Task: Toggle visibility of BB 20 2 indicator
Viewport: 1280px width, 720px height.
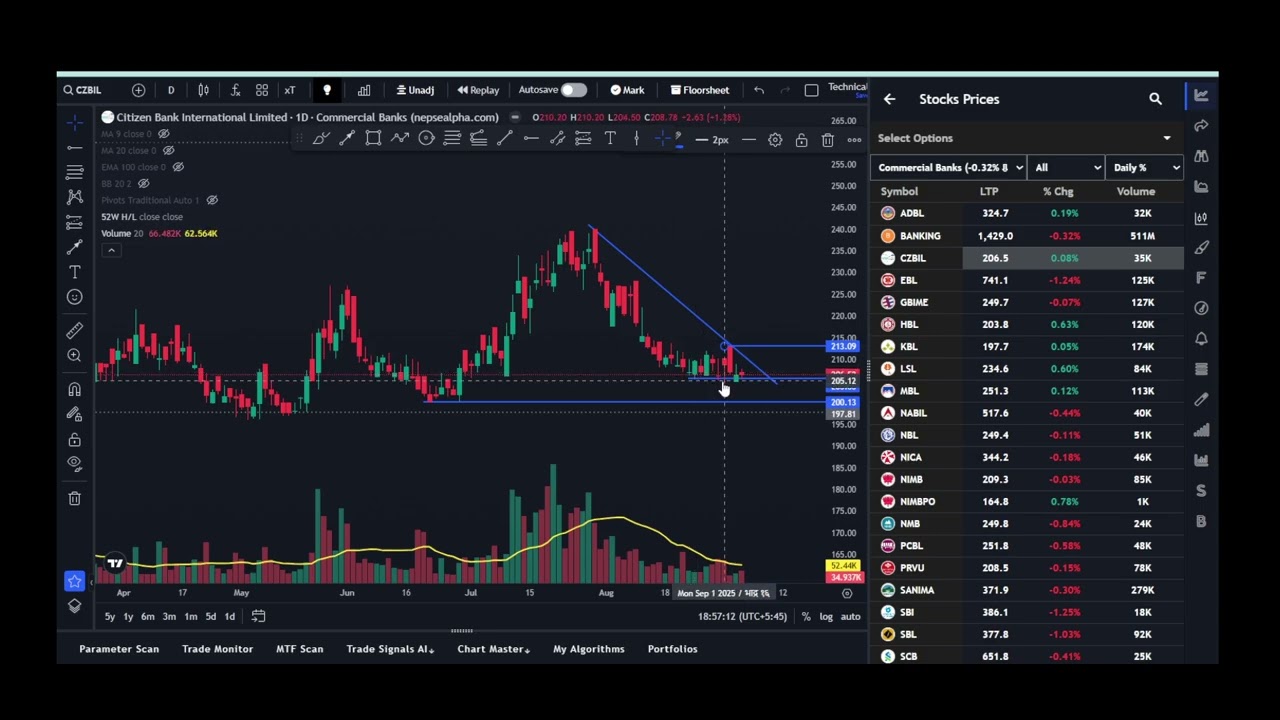Action: click(144, 183)
